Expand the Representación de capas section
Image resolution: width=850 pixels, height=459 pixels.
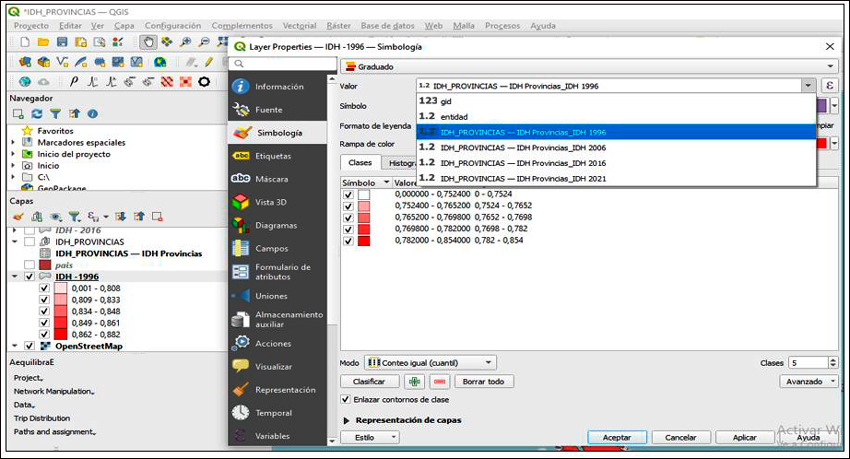click(x=347, y=420)
